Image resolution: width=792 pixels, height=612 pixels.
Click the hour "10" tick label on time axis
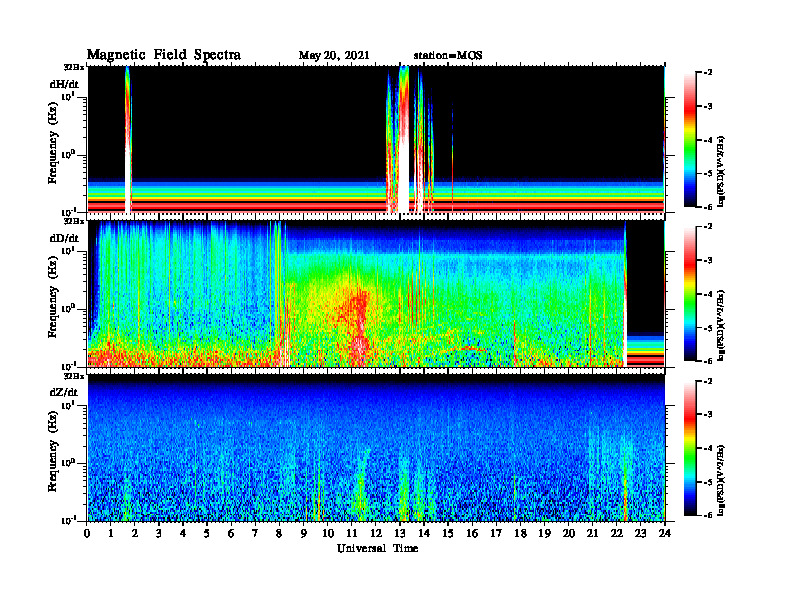(x=328, y=533)
